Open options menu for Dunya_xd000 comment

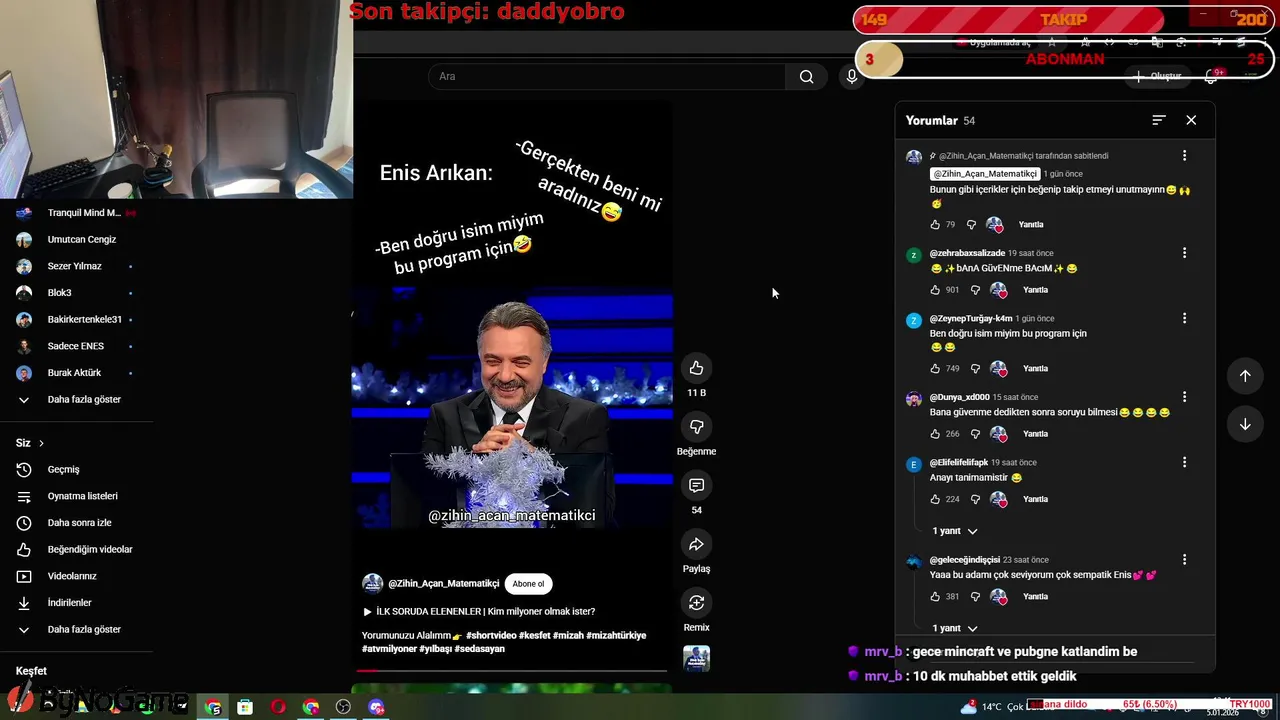click(1184, 397)
